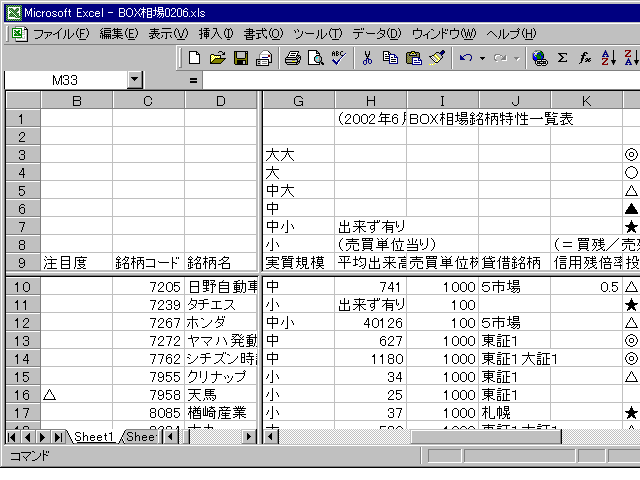
Task: Open Print Preview magnifier icon
Action: click(x=316, y=58)
